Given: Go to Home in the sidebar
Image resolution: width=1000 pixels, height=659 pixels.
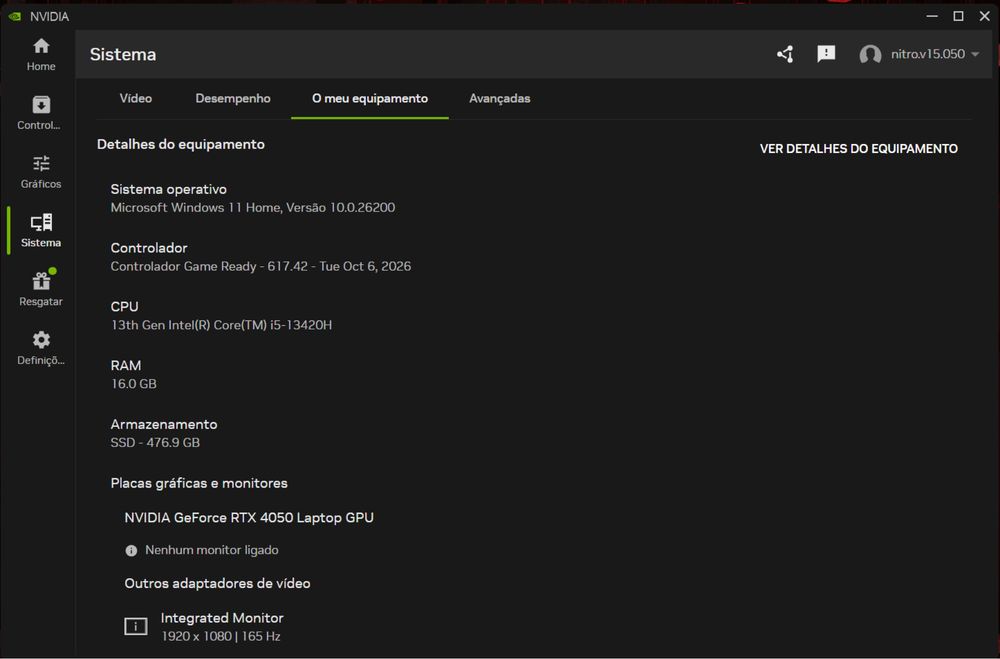Looking at the screenshot, I should [x=41, y=54].
